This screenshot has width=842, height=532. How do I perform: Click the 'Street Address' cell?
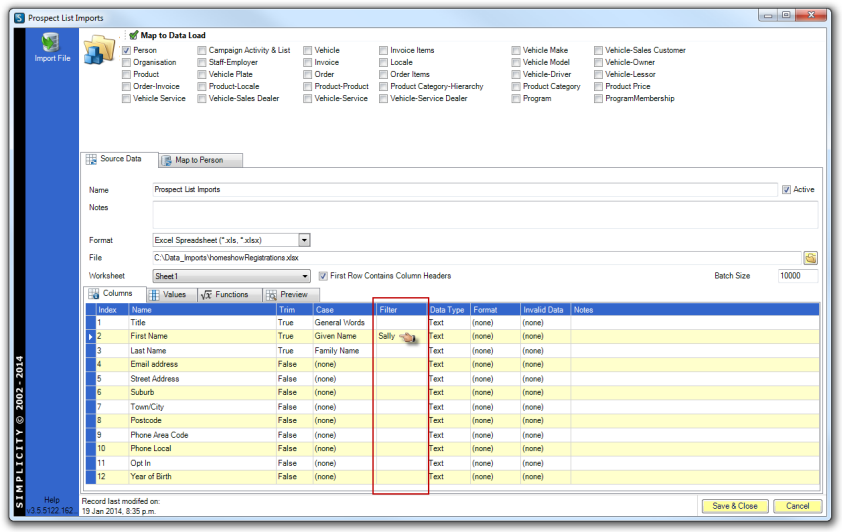tap(202, 379)
